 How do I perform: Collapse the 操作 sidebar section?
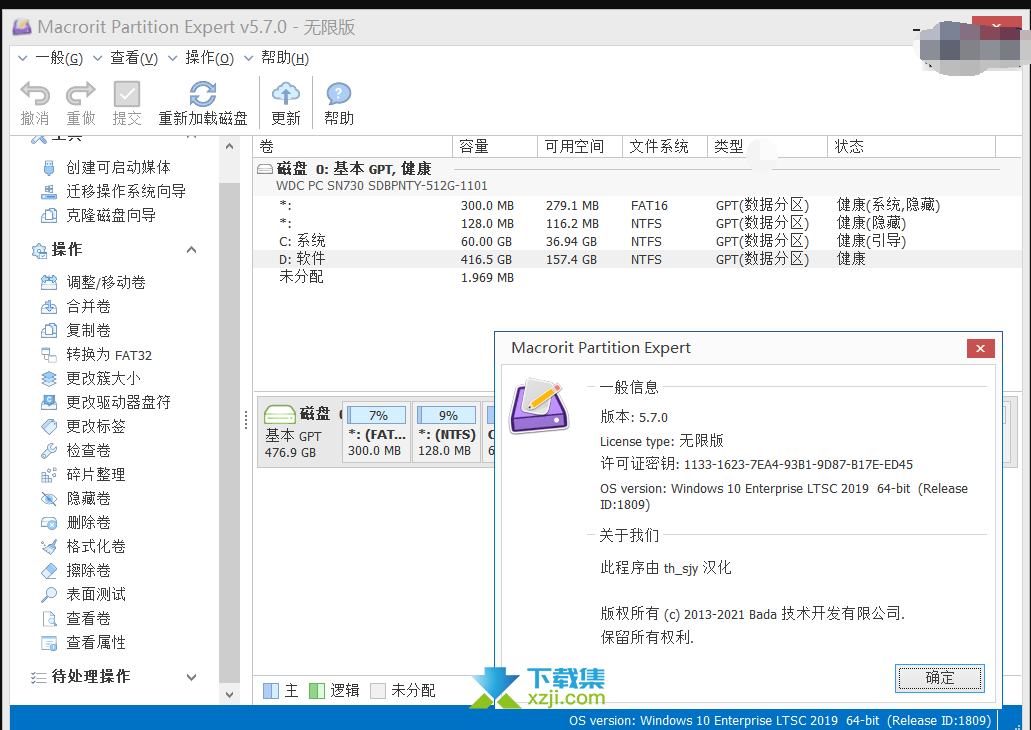(191, 250)
